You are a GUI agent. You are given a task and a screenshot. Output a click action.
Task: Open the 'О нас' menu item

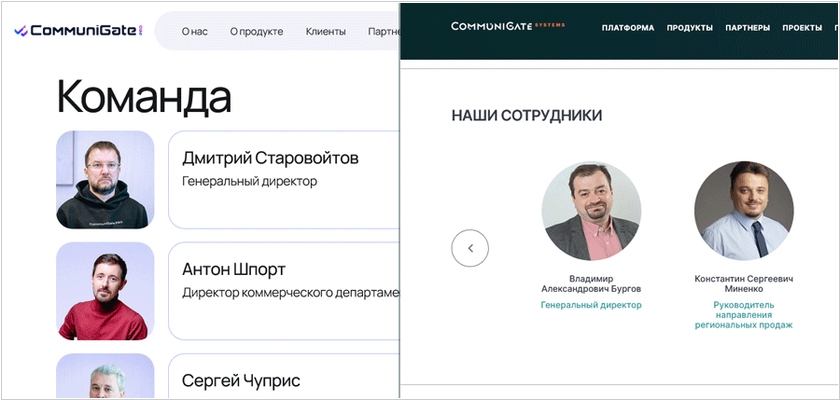[x=194, y=32]
